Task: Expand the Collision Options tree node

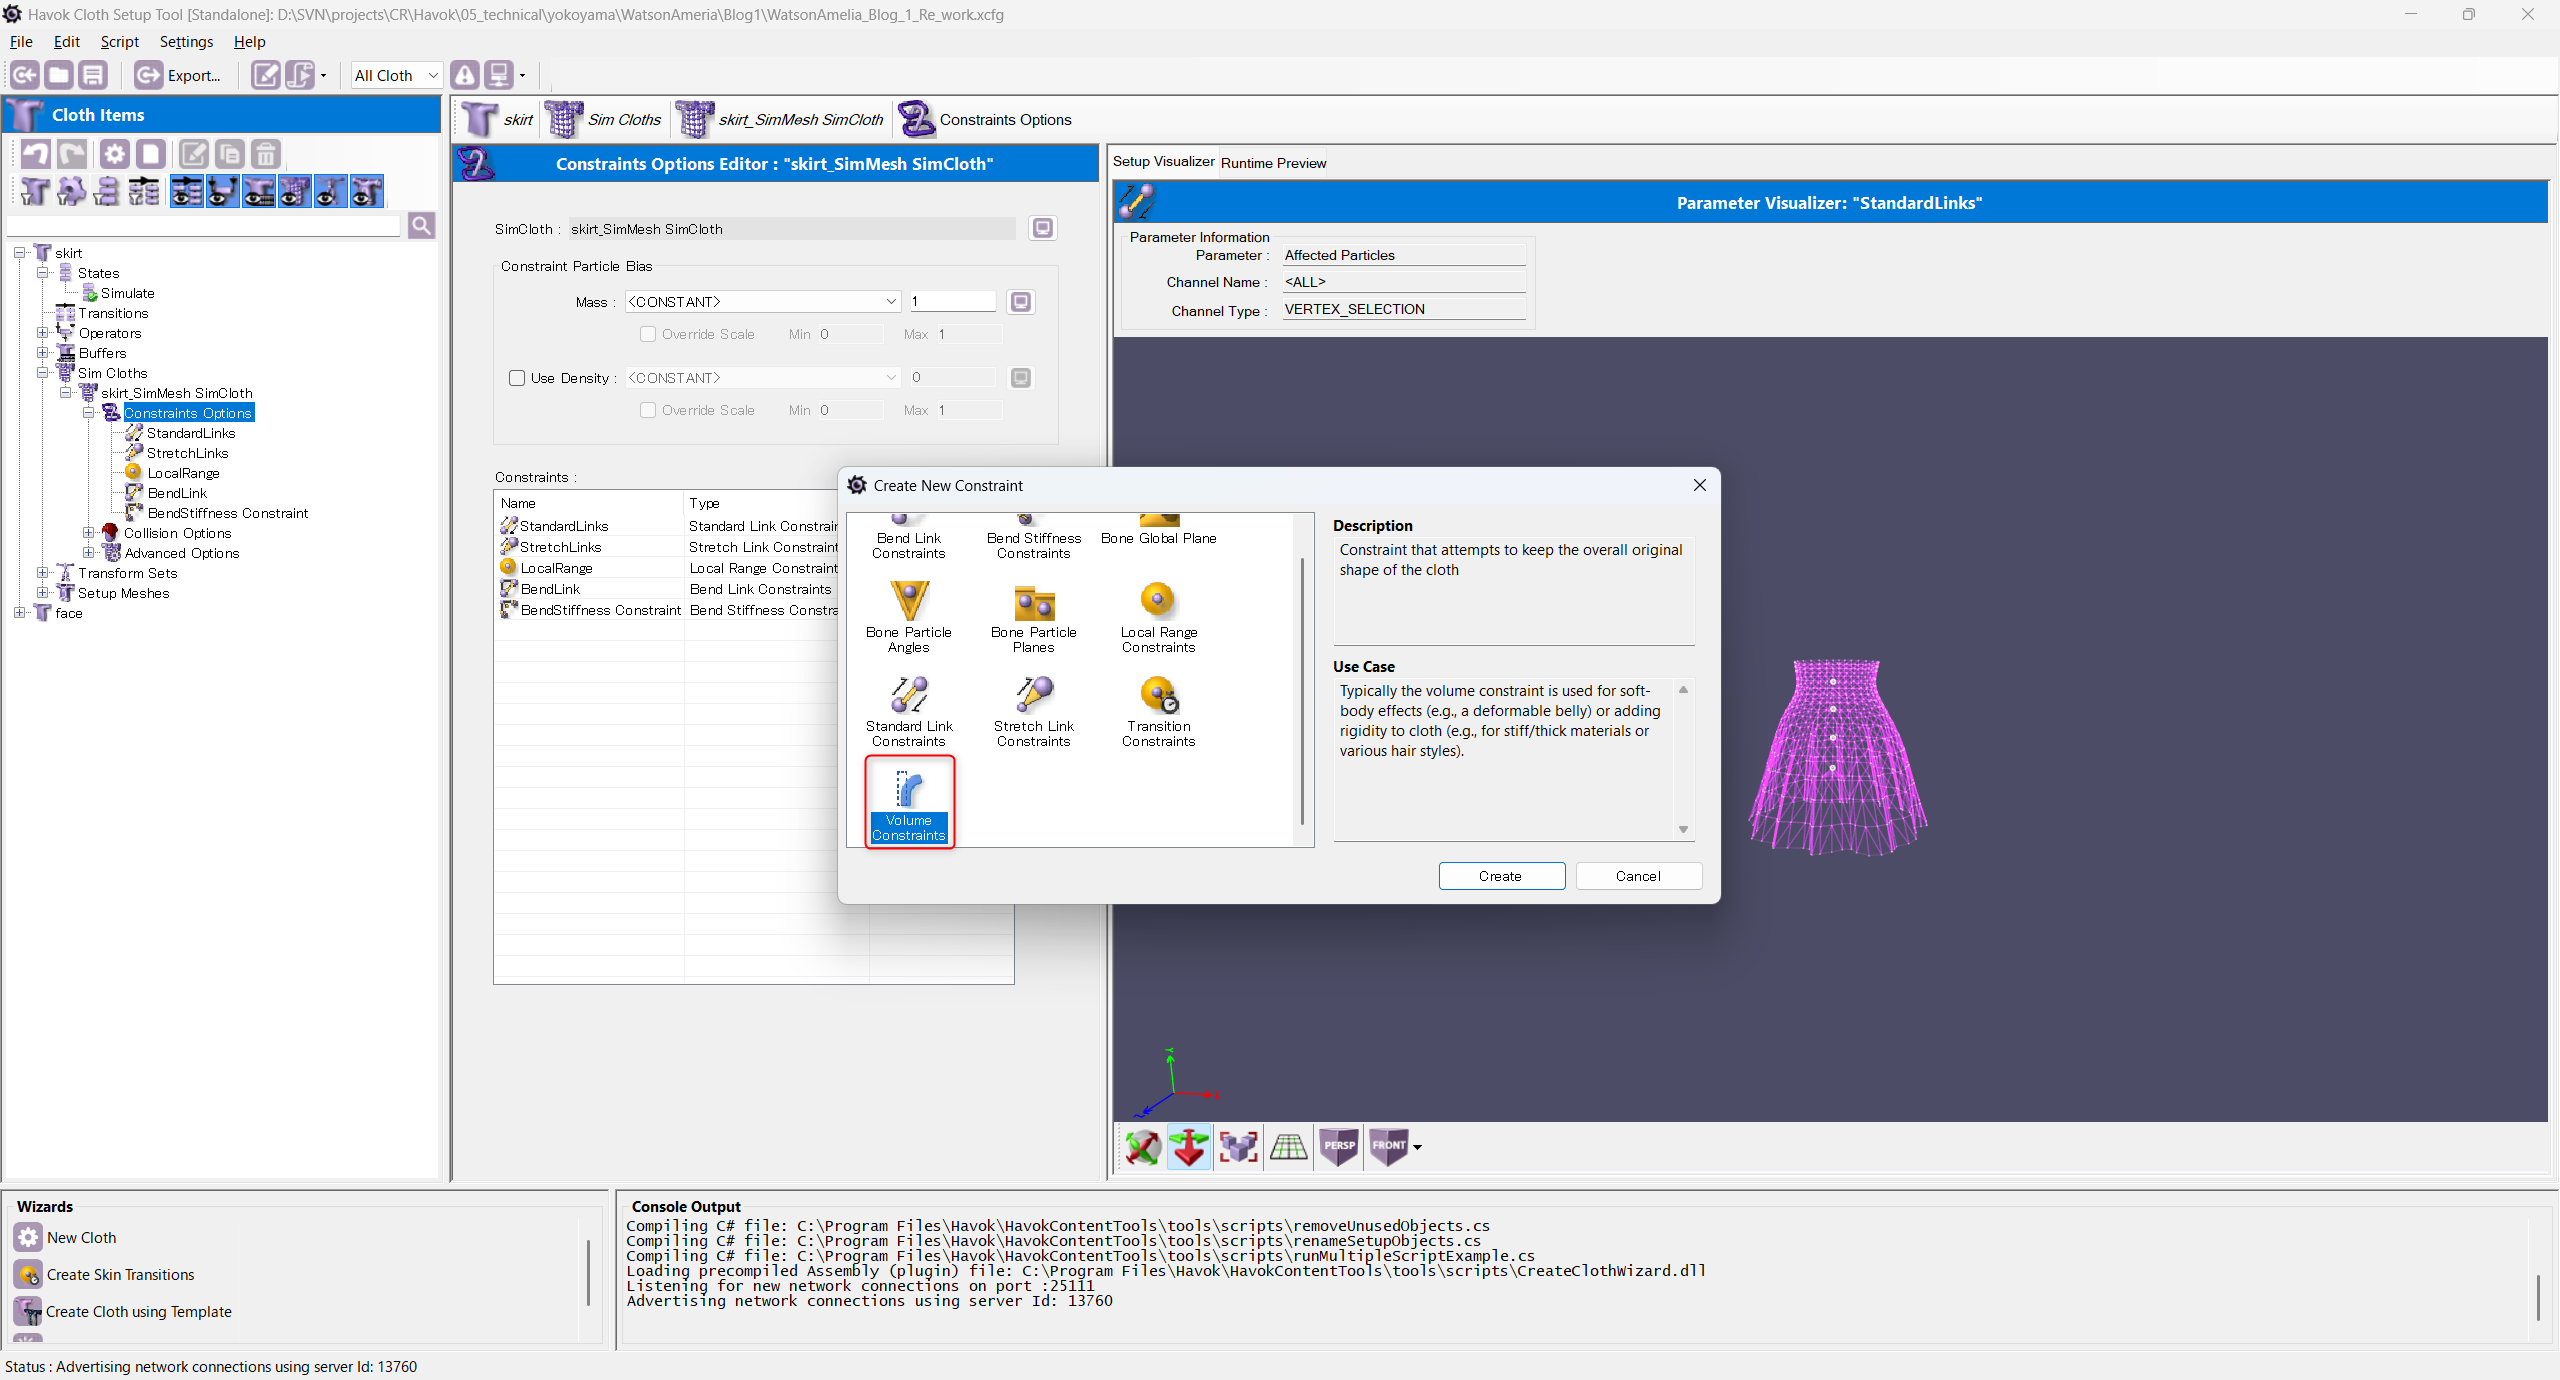Action: [89, 533]
